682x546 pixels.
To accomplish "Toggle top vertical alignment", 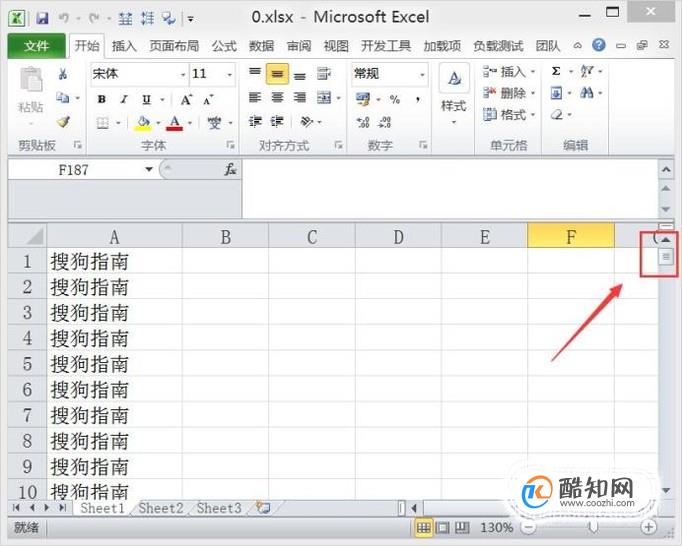I will coord(255,72).
